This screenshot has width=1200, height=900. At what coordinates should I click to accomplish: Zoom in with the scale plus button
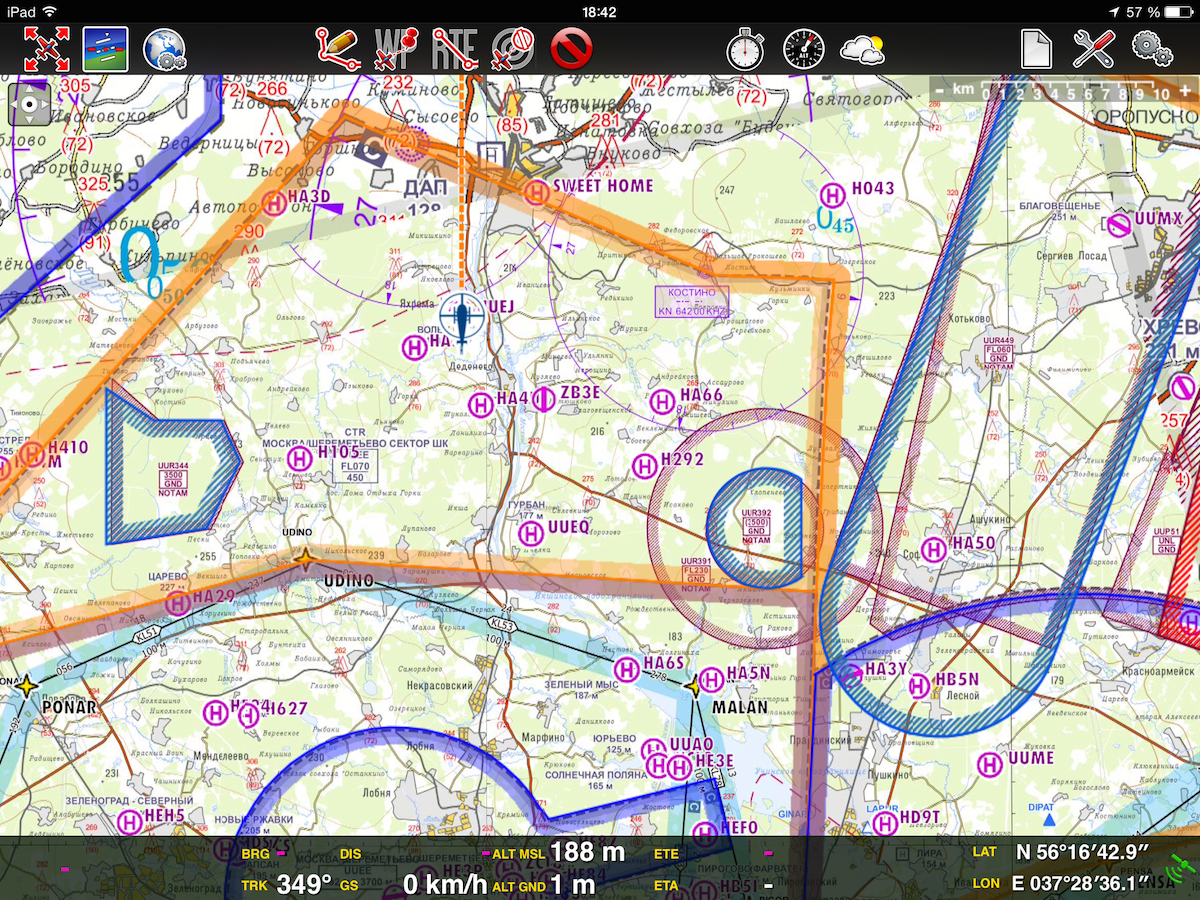click(x=1184, y=91)
